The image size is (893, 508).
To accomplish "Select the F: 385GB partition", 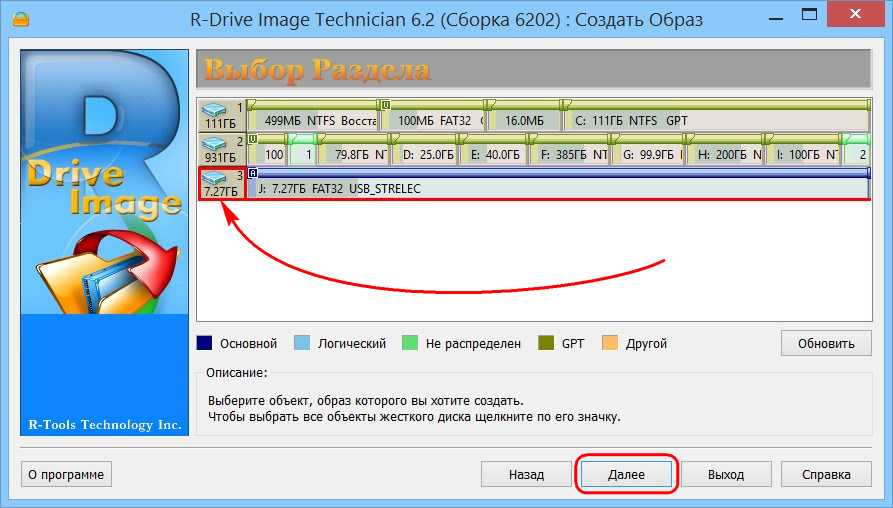I will coord(571,155).
